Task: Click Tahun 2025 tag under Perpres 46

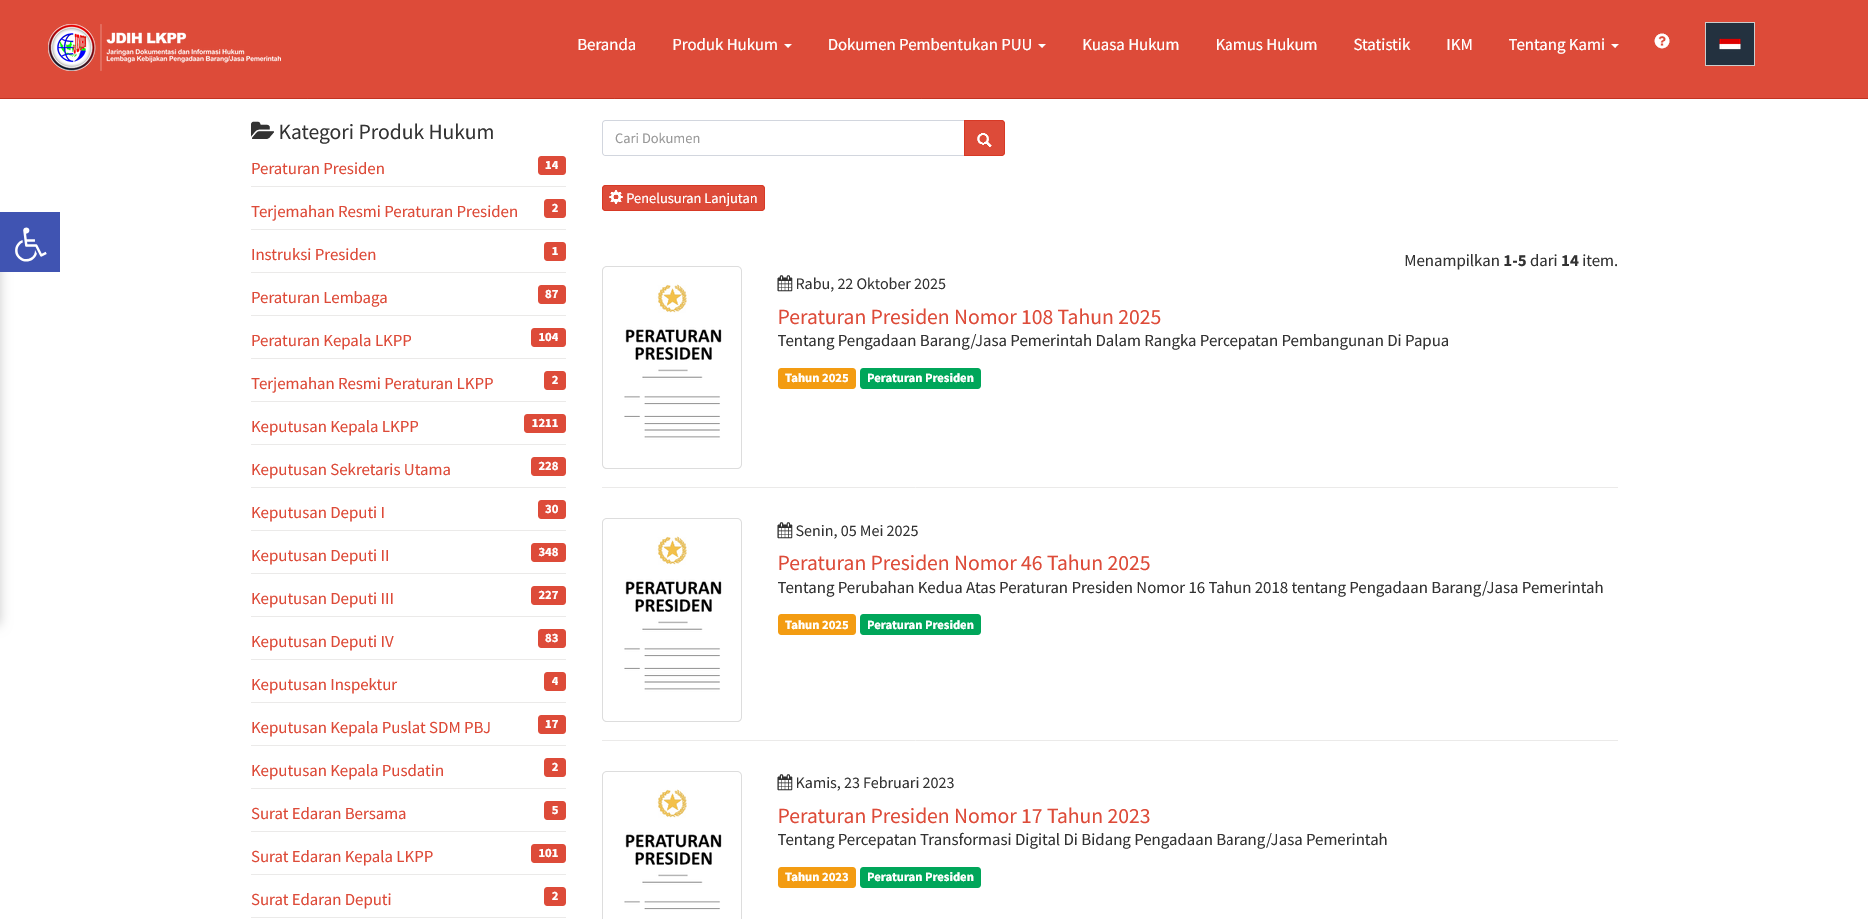Action: coord(816,625)
